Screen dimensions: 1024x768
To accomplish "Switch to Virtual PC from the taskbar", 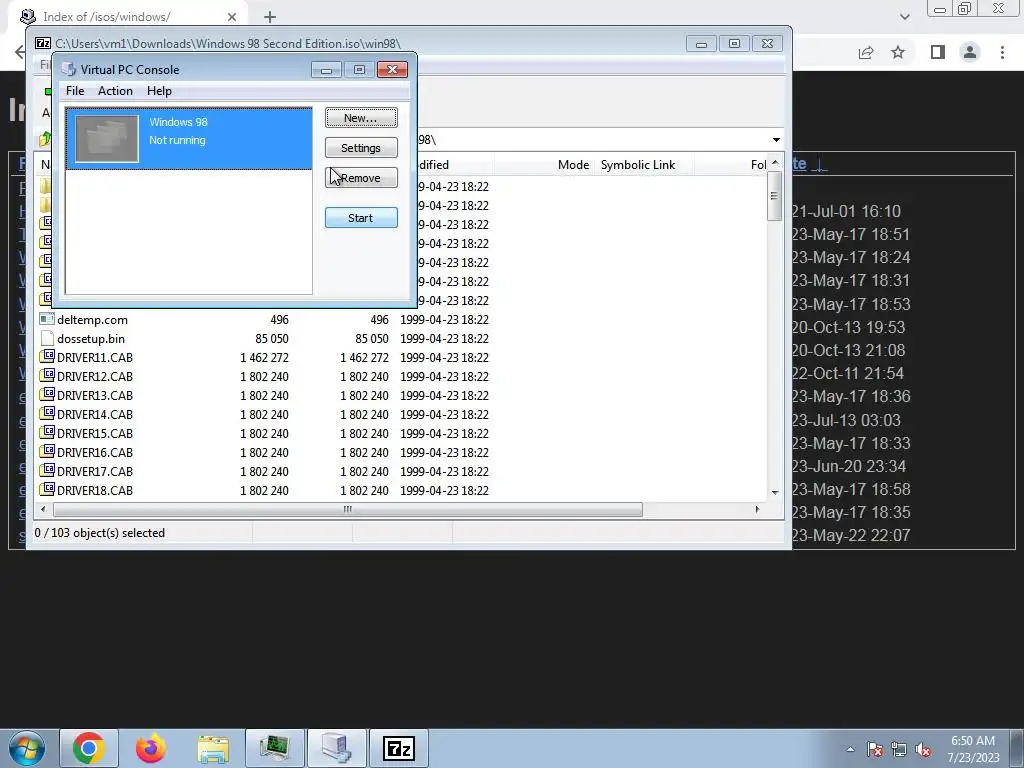I will tap(336, 748).
